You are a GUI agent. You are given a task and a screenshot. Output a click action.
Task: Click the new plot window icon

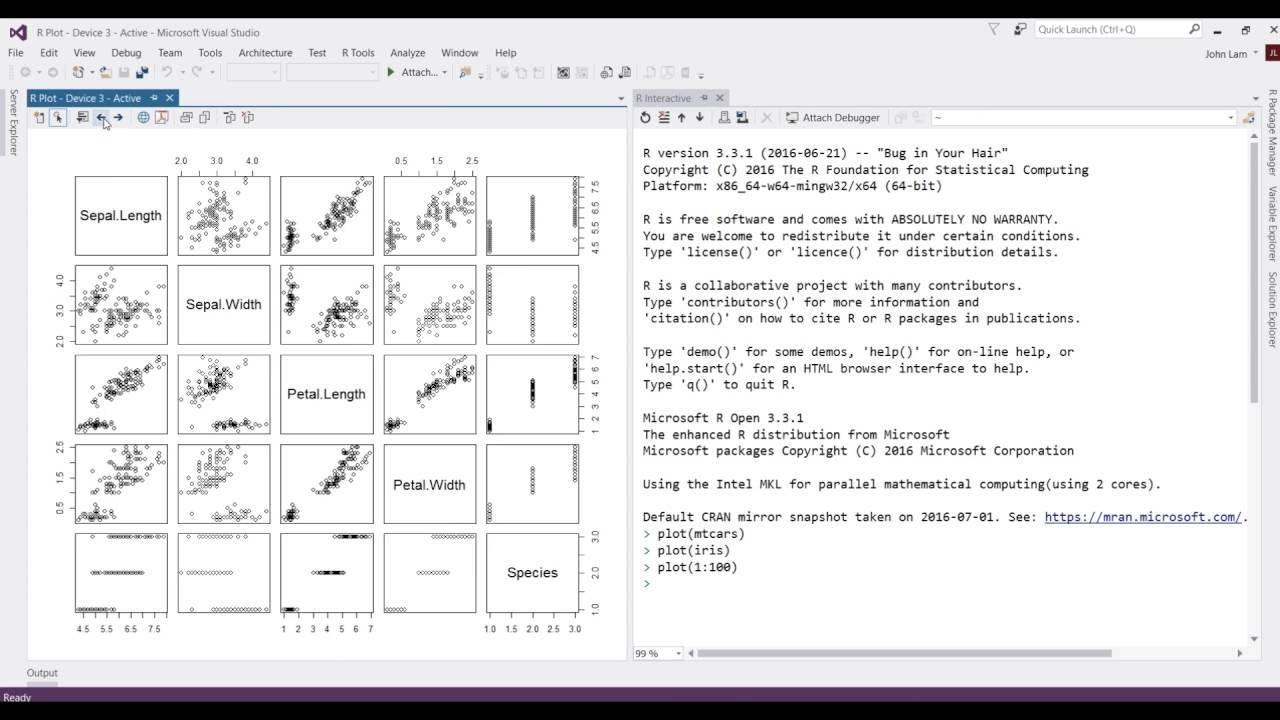click(39, 118)
